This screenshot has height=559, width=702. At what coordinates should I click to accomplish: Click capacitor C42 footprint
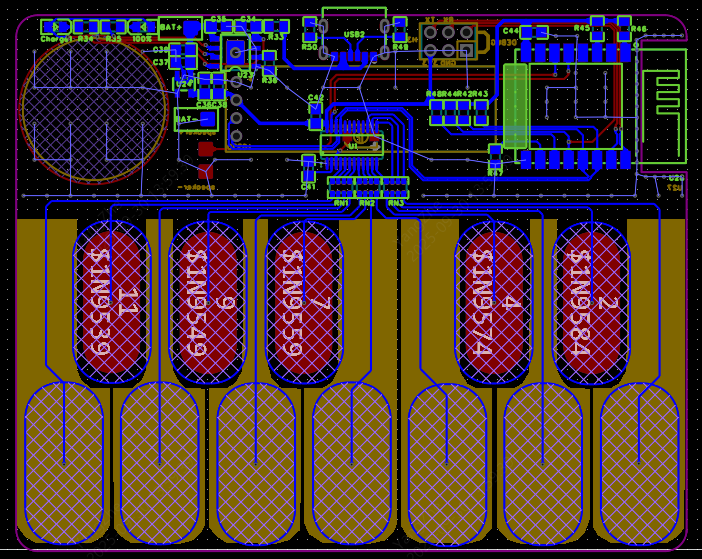(x=316, y=111)
